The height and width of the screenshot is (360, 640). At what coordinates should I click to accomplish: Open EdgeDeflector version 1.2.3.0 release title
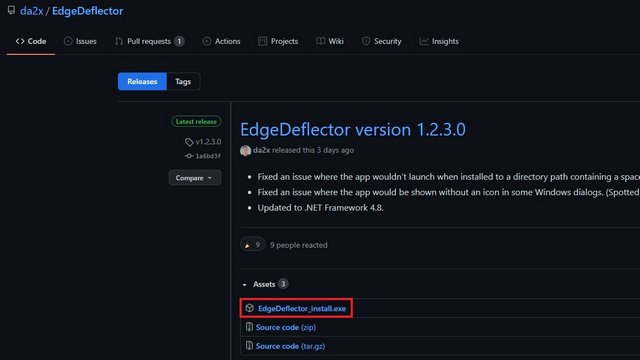point(353,130)
